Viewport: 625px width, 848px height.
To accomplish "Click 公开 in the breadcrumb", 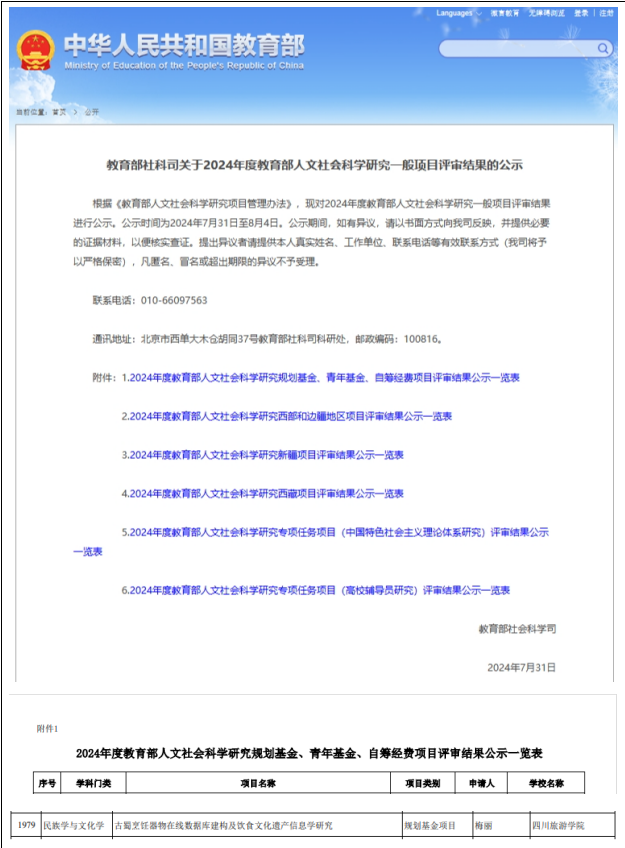I will pos(91,112).
